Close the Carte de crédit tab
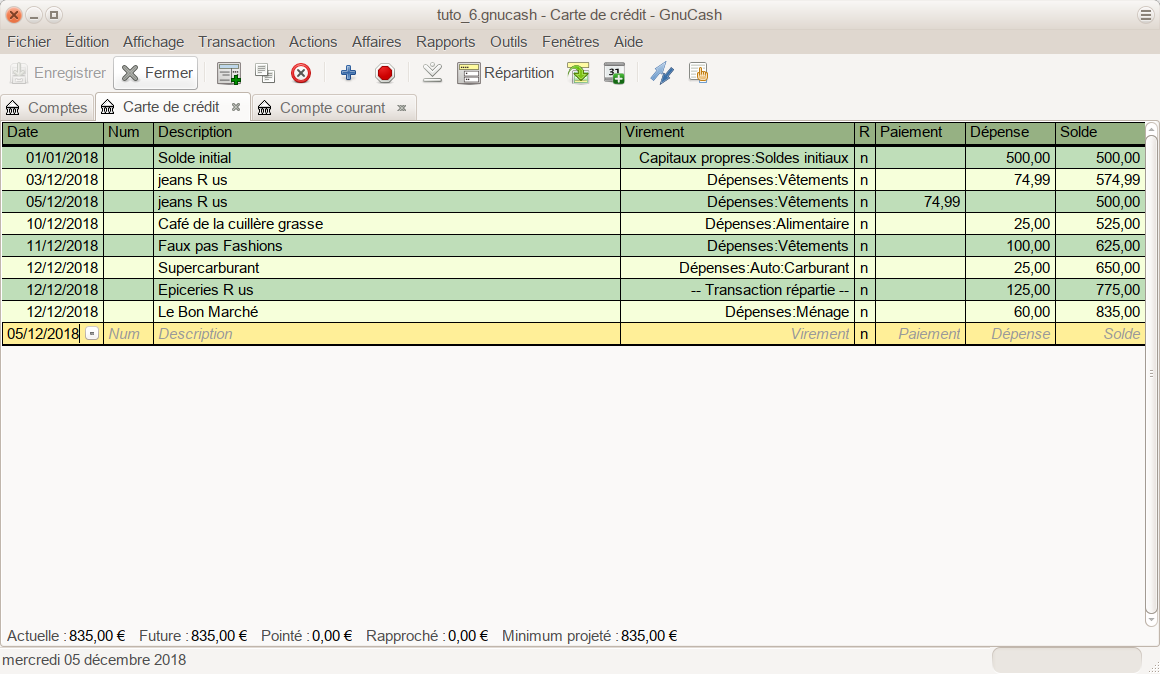Screen dimensions: 1160x674 pos(236,107)
